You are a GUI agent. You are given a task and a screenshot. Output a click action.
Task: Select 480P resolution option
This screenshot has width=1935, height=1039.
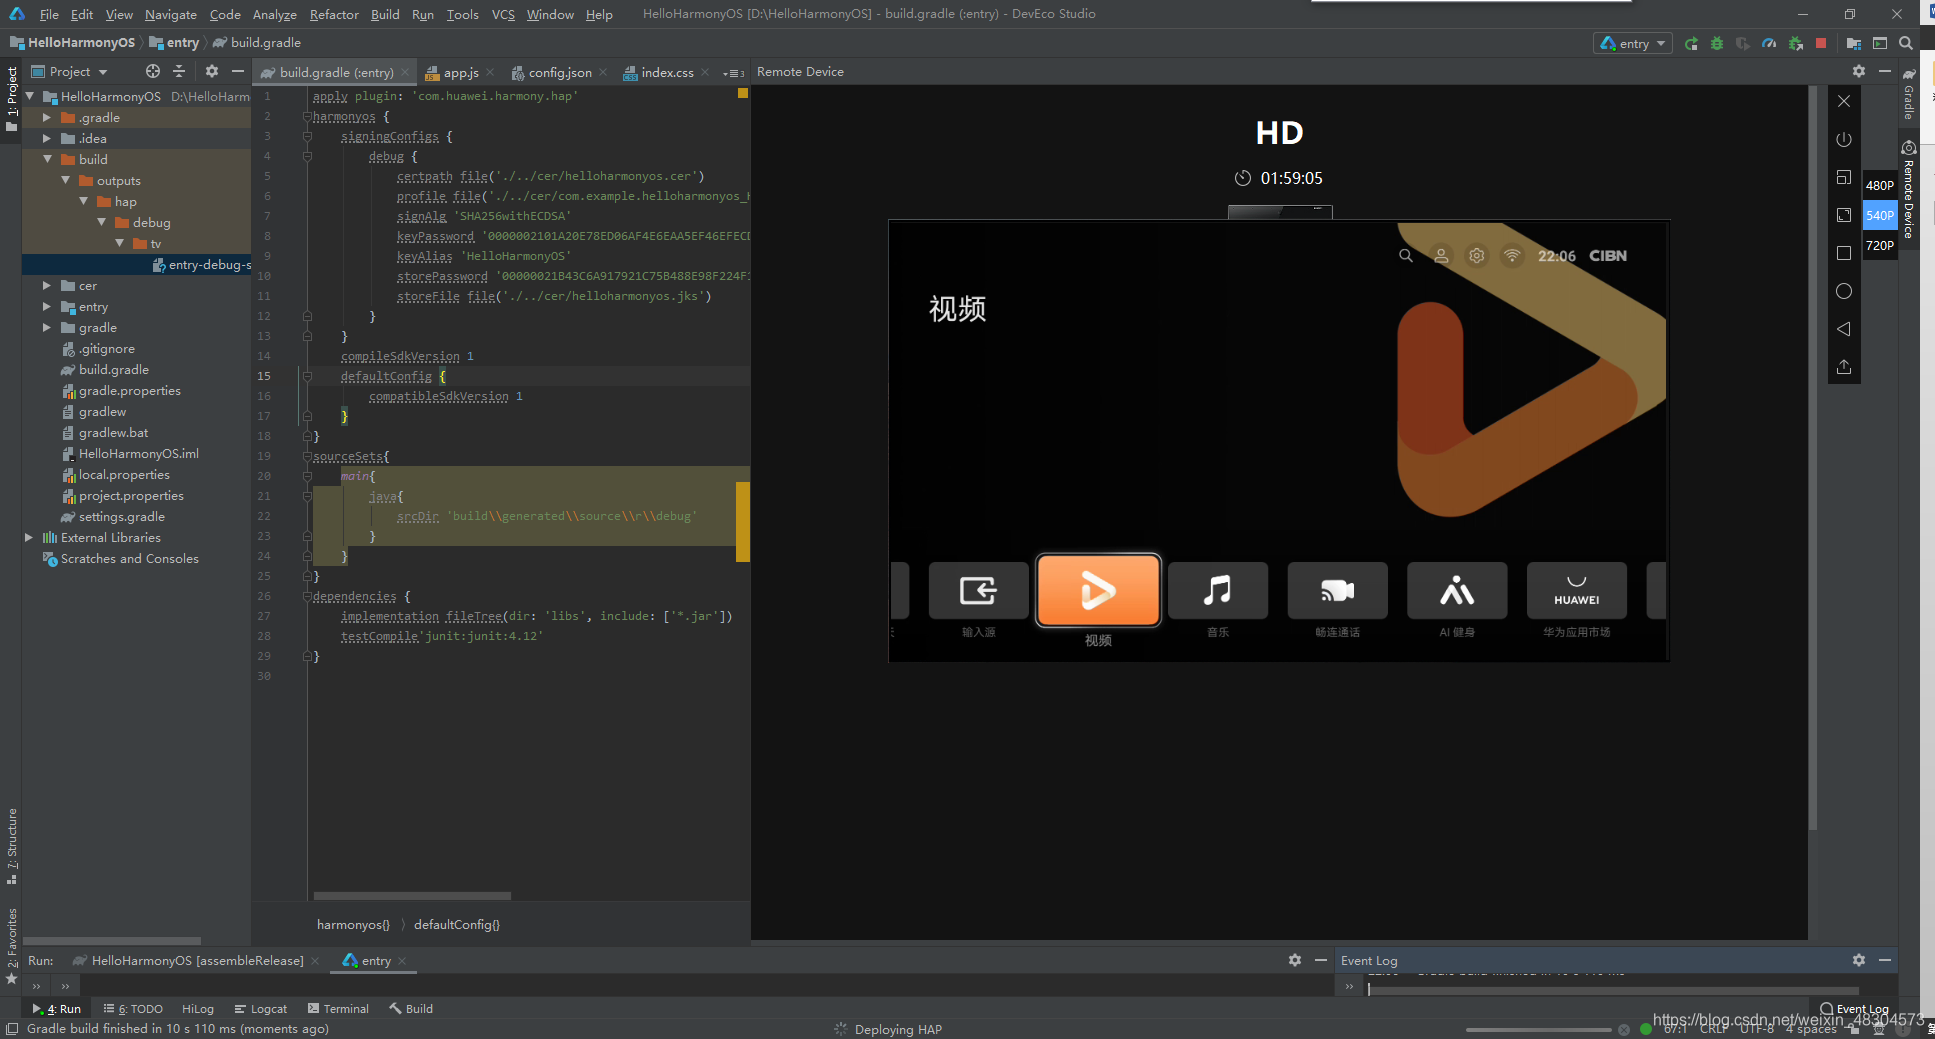[x=1880, y=185]
